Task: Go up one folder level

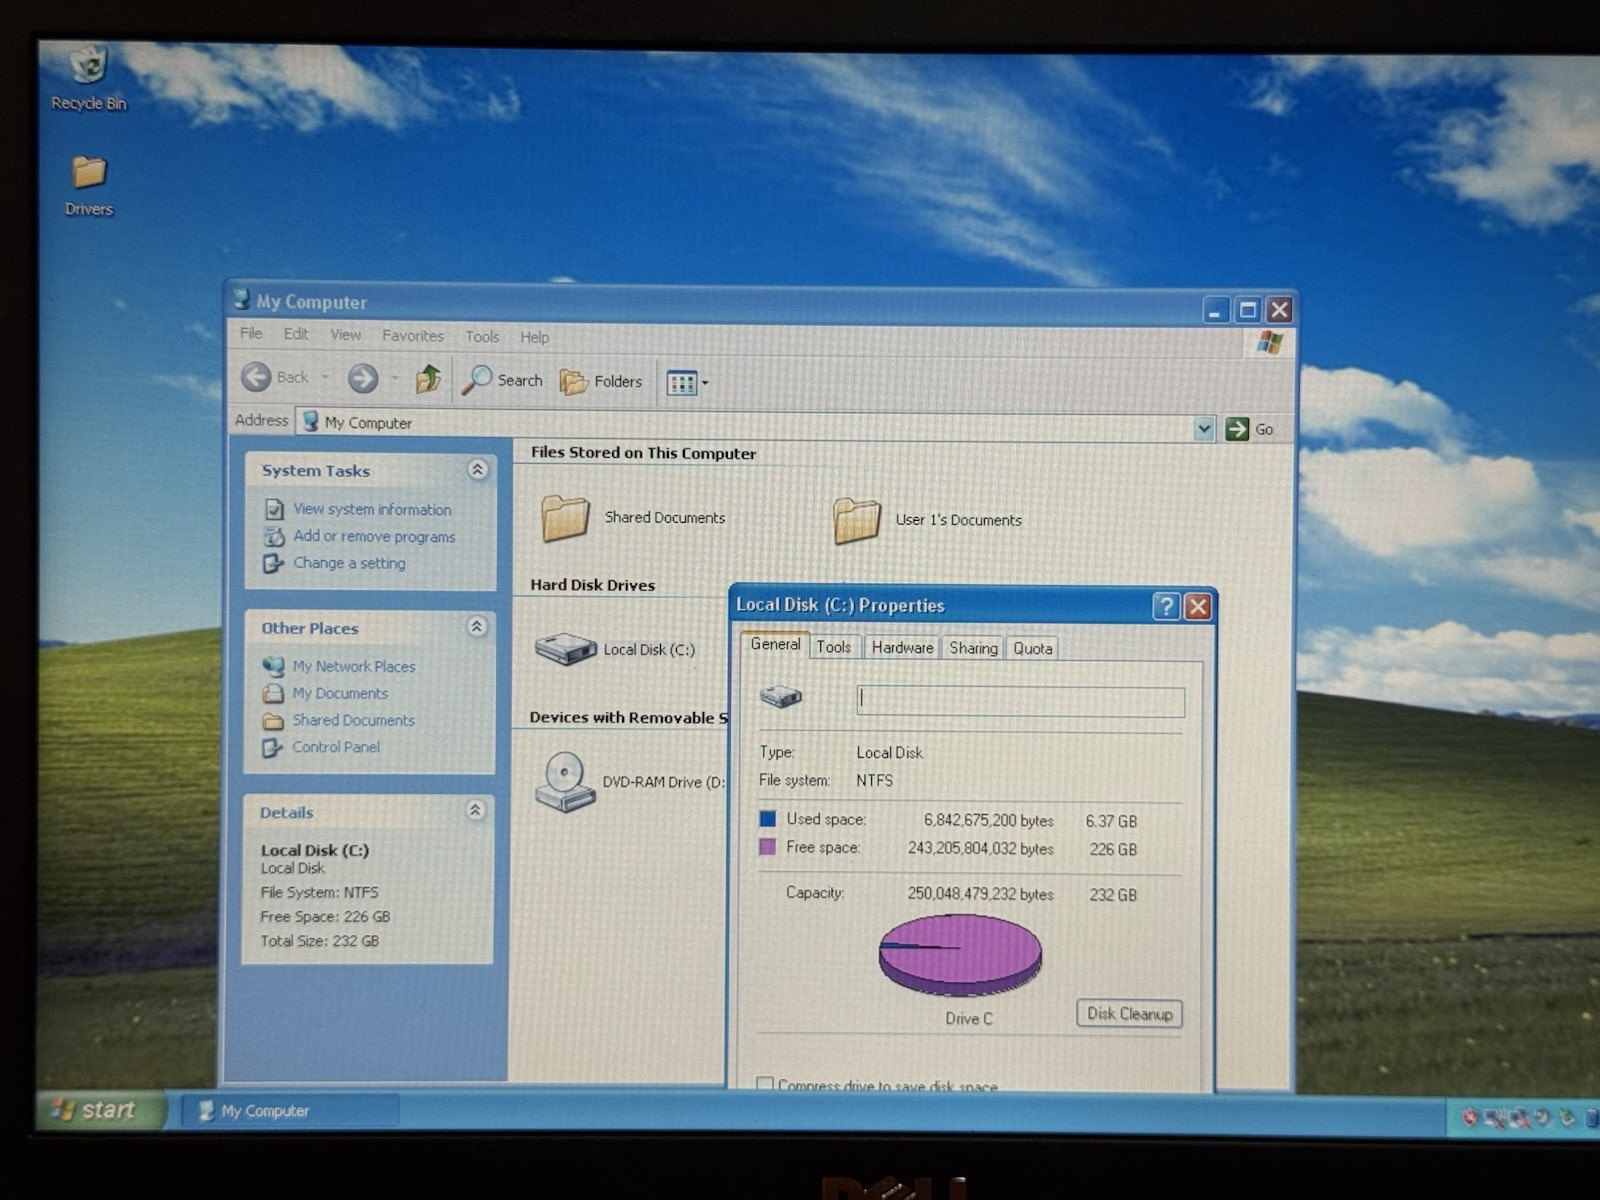Action: [428, 379]
